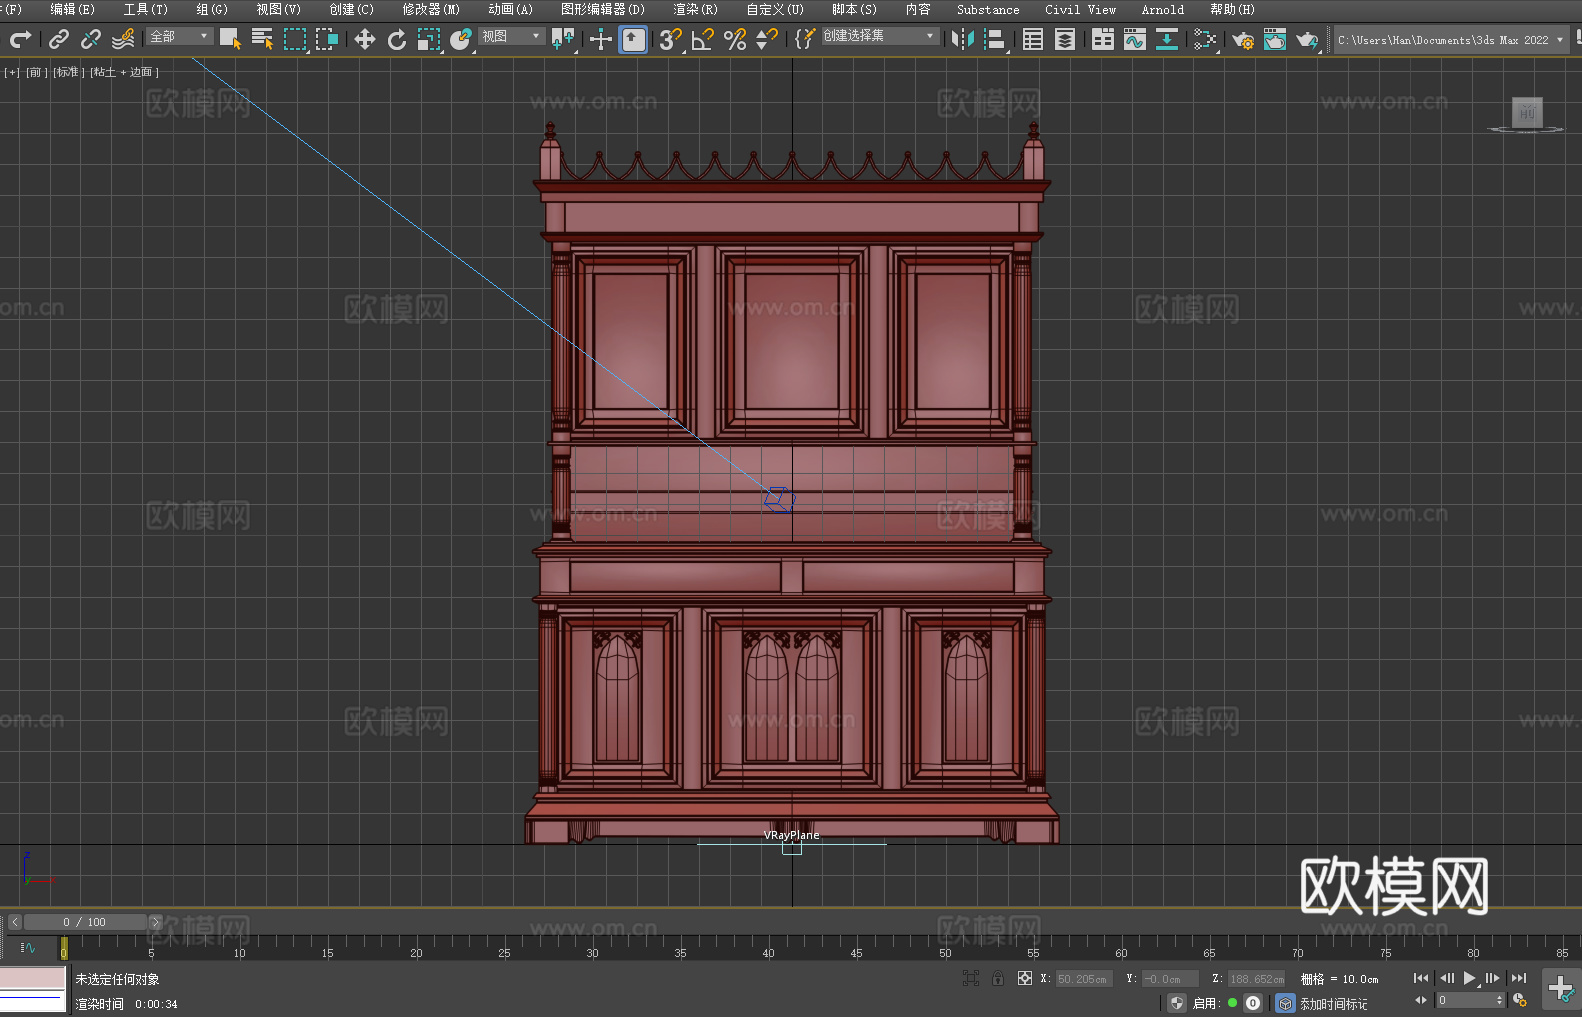Click the Previous Frame button

click(x=1446, y=978)
